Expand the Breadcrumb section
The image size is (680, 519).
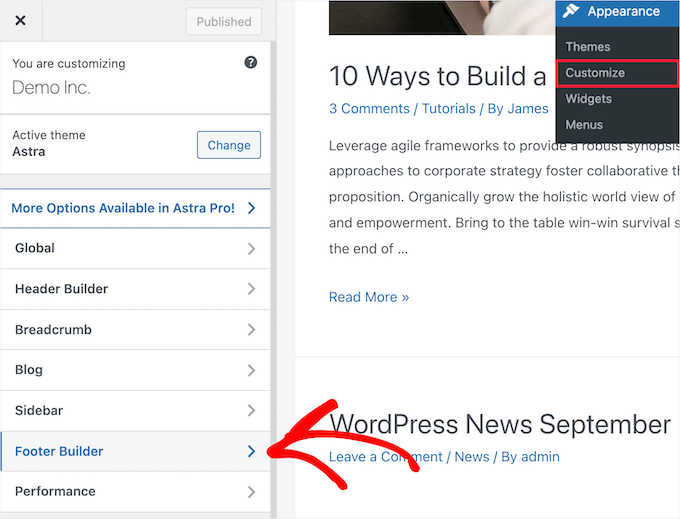point(135,329)
